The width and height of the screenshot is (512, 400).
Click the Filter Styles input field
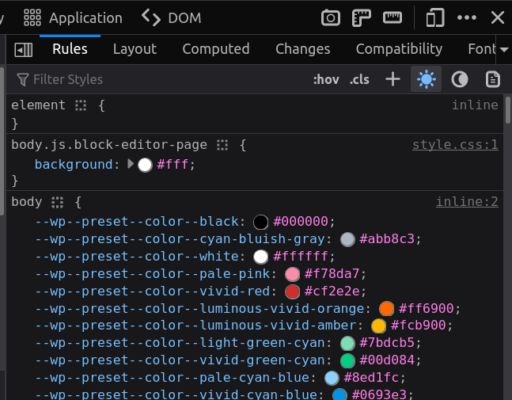click(160, 80)
